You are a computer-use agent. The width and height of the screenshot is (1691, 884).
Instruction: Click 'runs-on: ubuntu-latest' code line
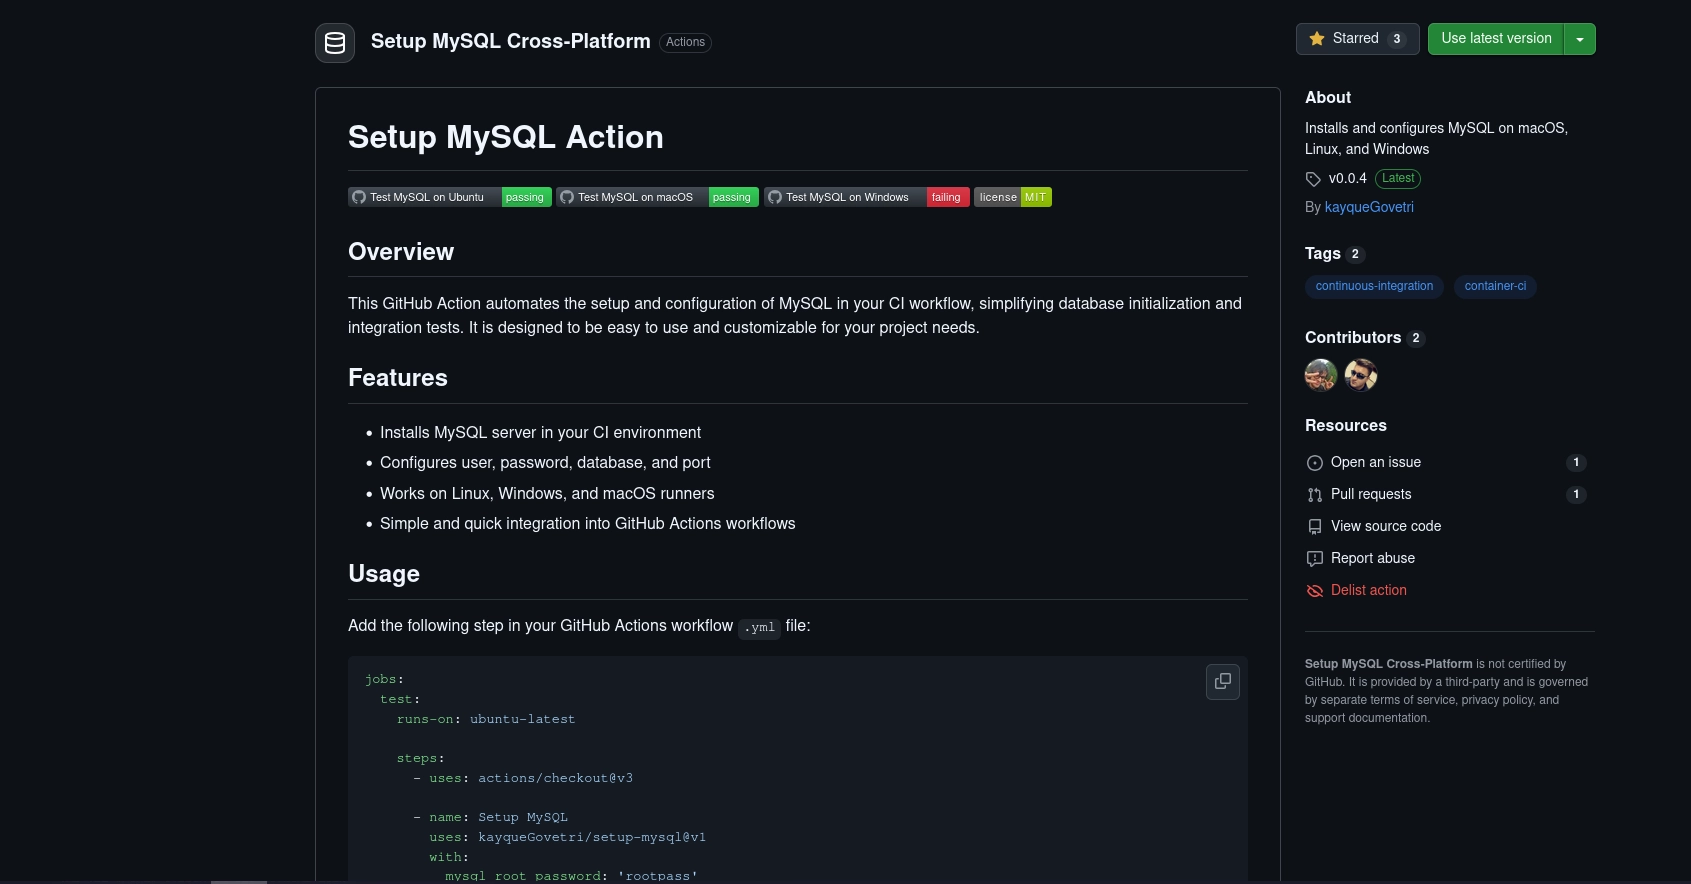tap(486, 719)
